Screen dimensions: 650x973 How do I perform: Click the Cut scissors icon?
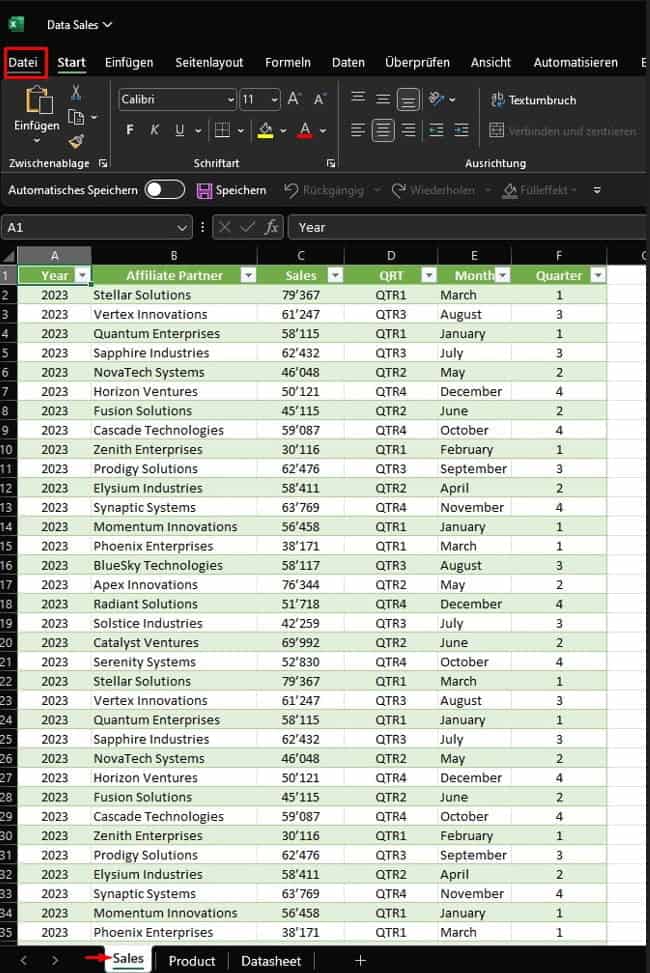click(76, 93)
